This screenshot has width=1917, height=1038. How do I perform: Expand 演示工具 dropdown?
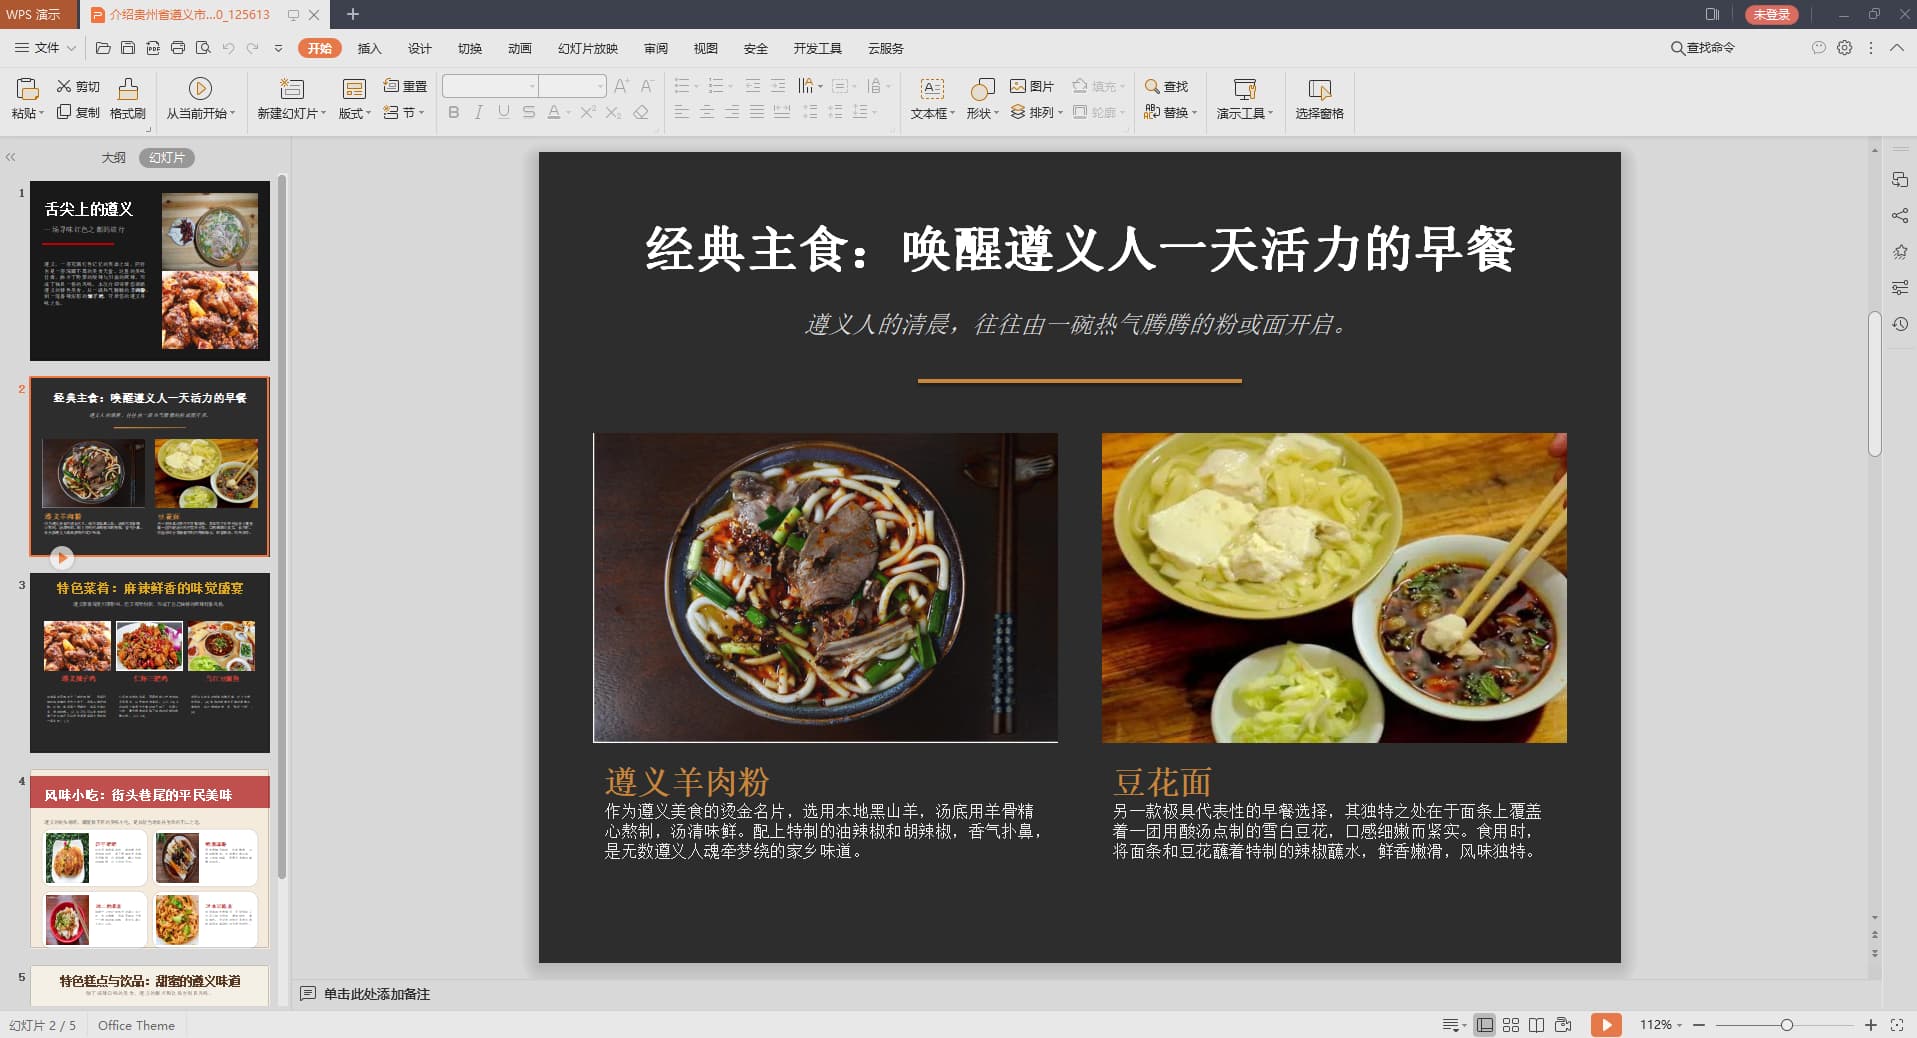[1245, 113]
